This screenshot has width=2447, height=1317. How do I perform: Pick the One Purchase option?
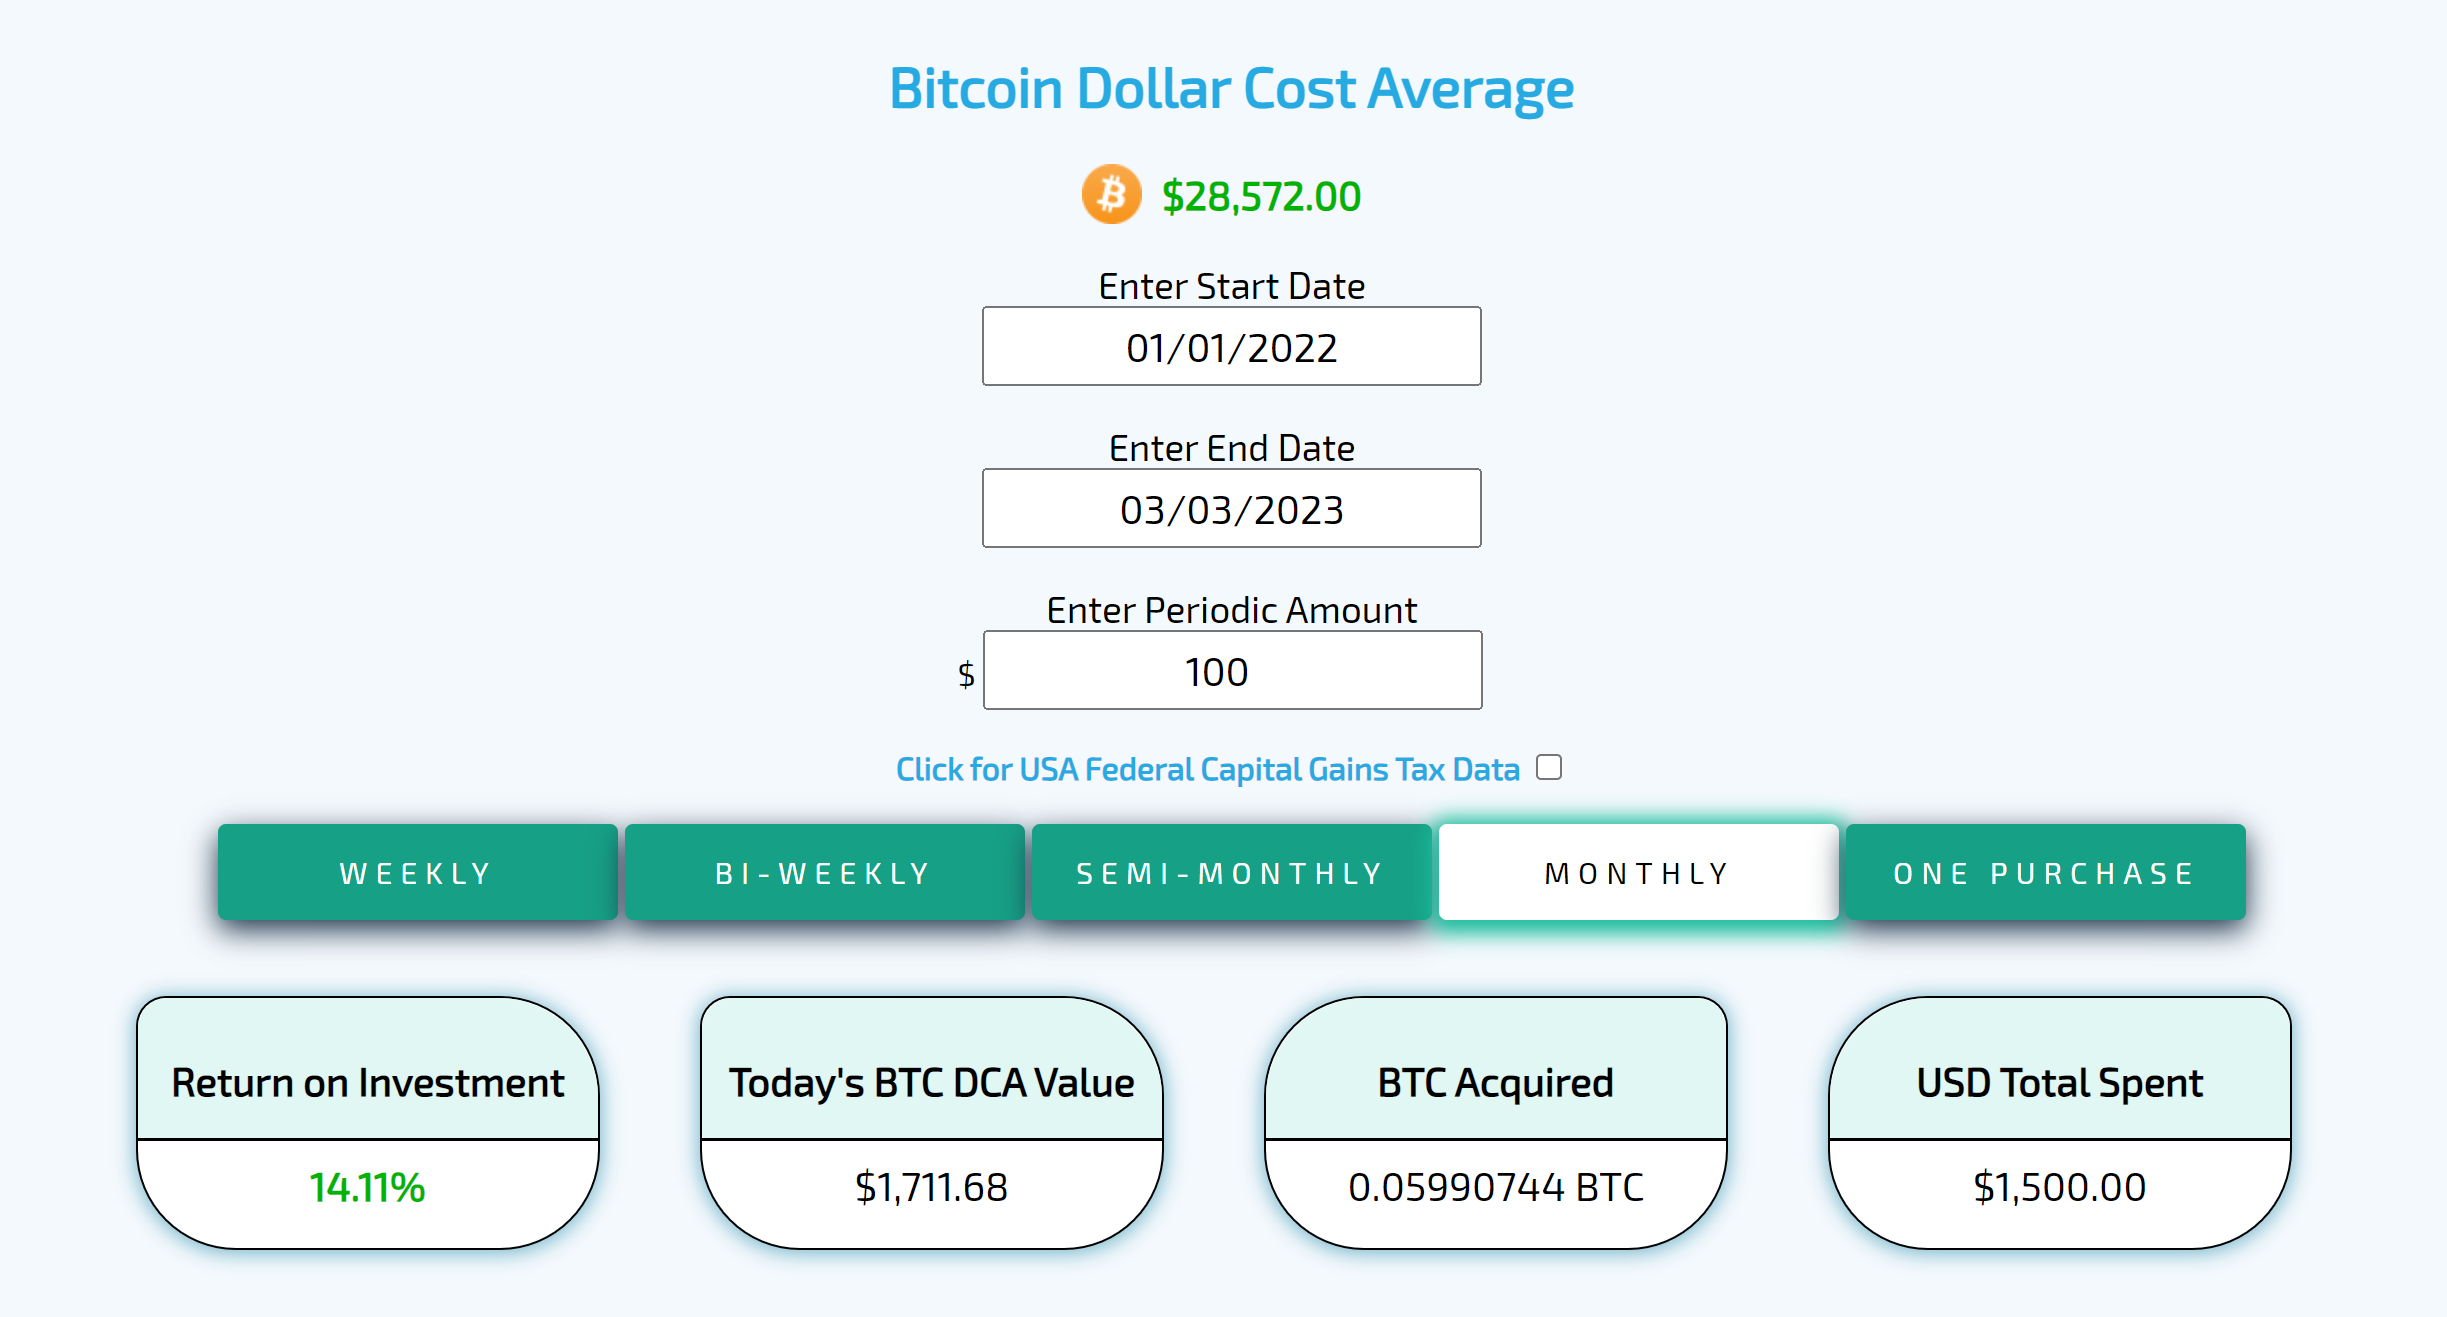point(2045,873)
